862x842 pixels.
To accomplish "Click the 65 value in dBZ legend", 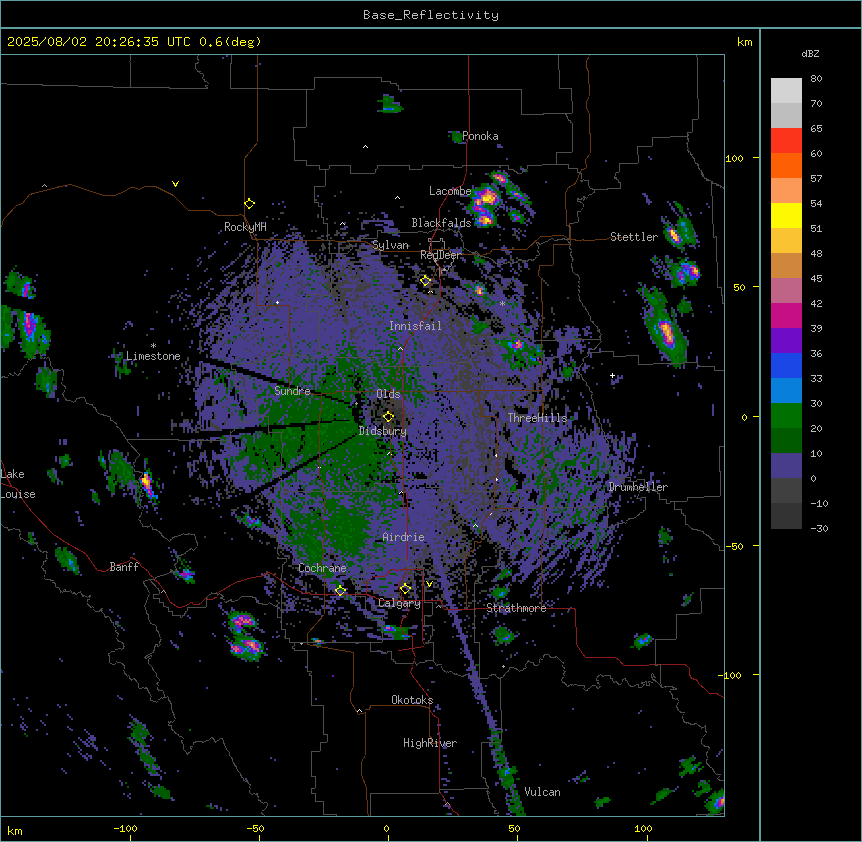I will pos(816,128).
